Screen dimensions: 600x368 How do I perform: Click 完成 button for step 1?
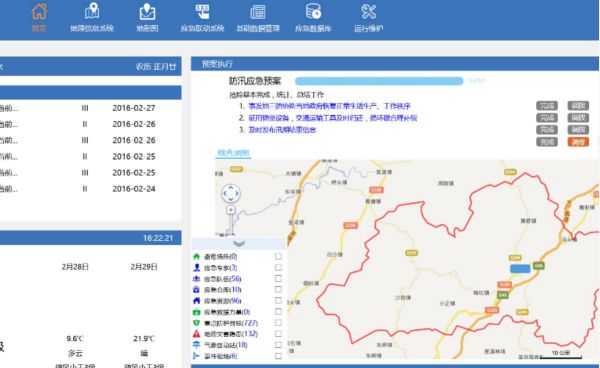pyautogui.click(x=547, y=106)
